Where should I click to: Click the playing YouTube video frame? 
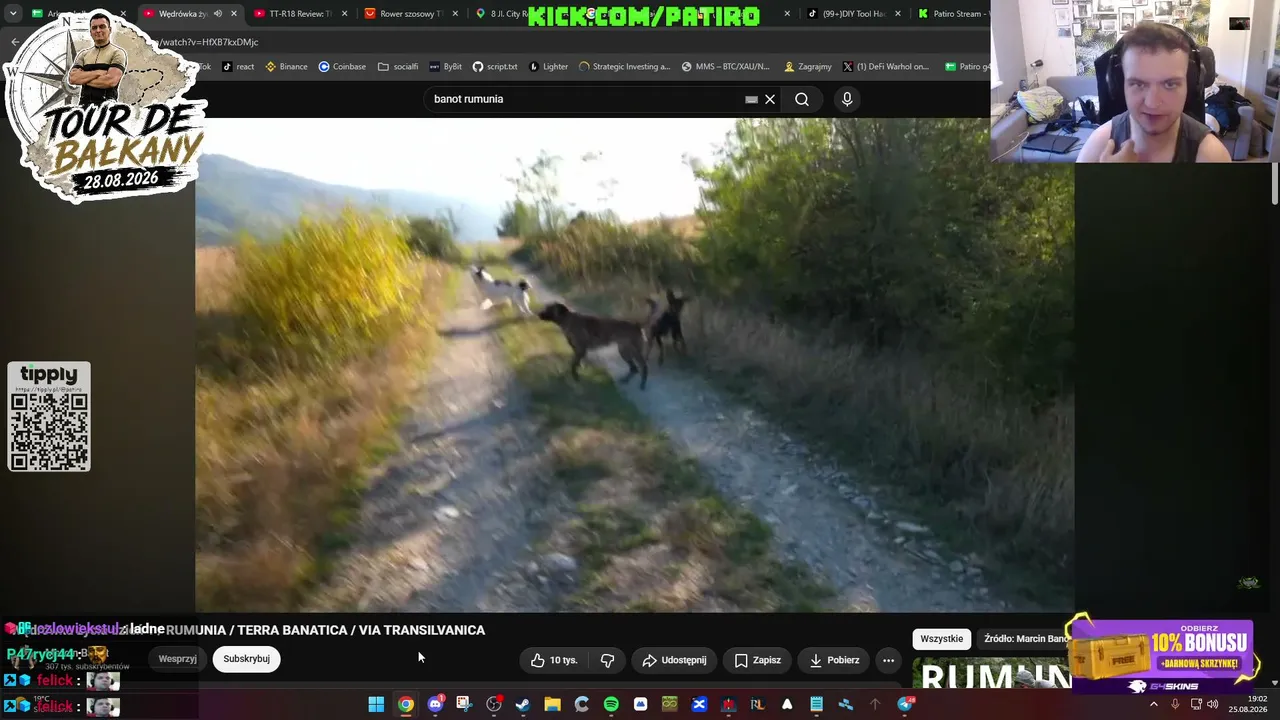click(x=635, y=365)
